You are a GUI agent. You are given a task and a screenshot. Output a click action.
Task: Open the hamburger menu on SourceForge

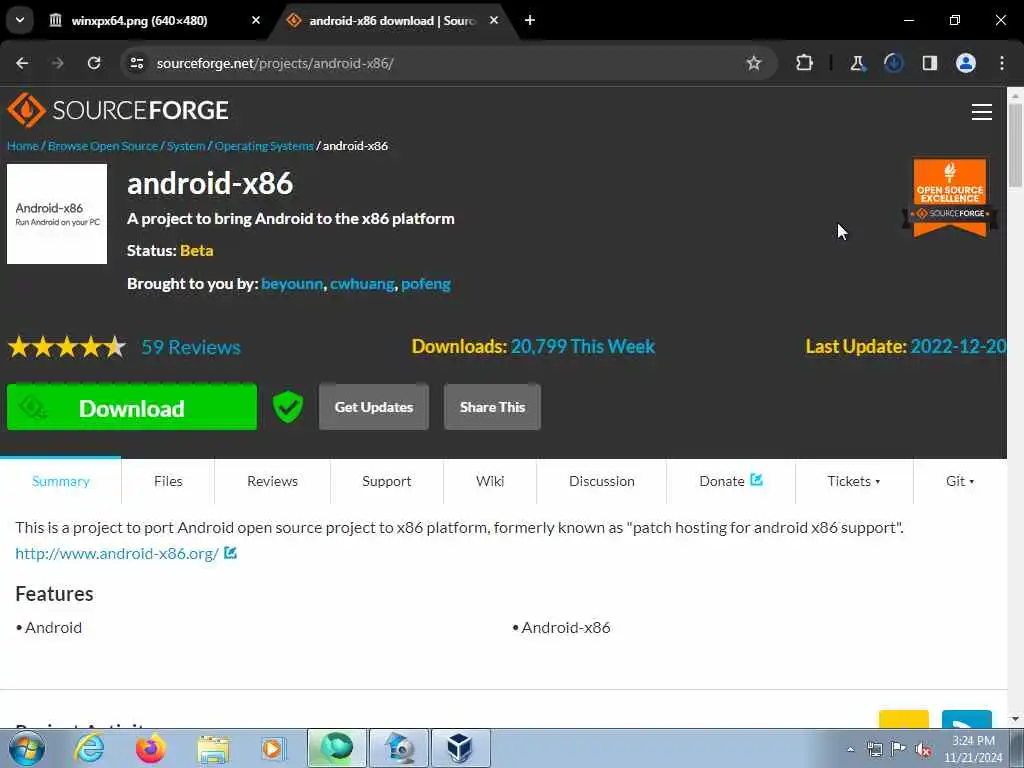[x=982, y=112]
